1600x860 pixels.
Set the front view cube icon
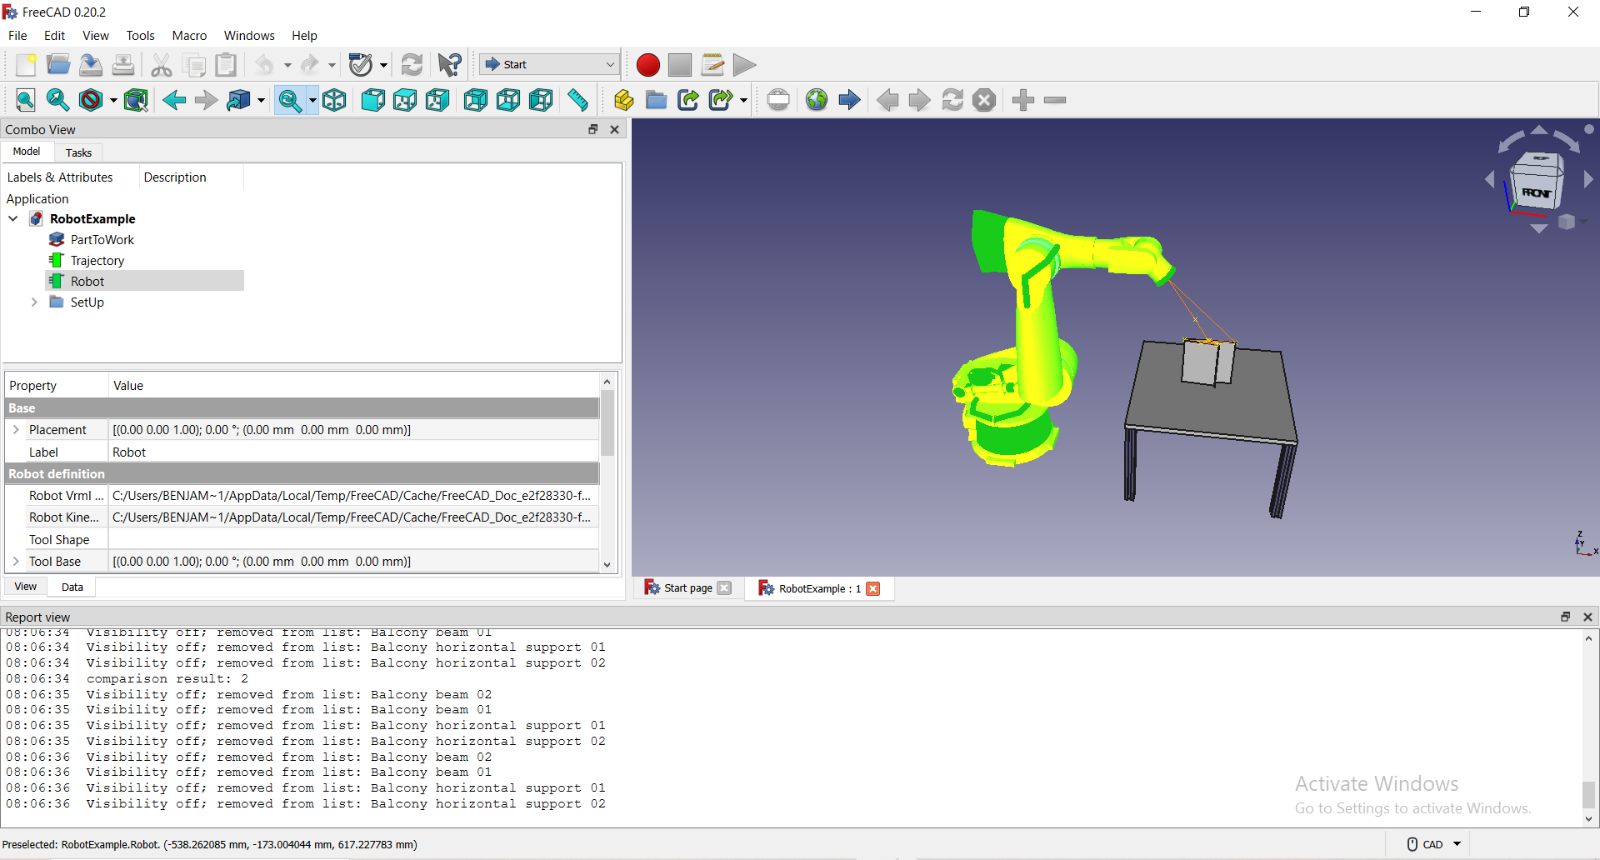point(373,100)
